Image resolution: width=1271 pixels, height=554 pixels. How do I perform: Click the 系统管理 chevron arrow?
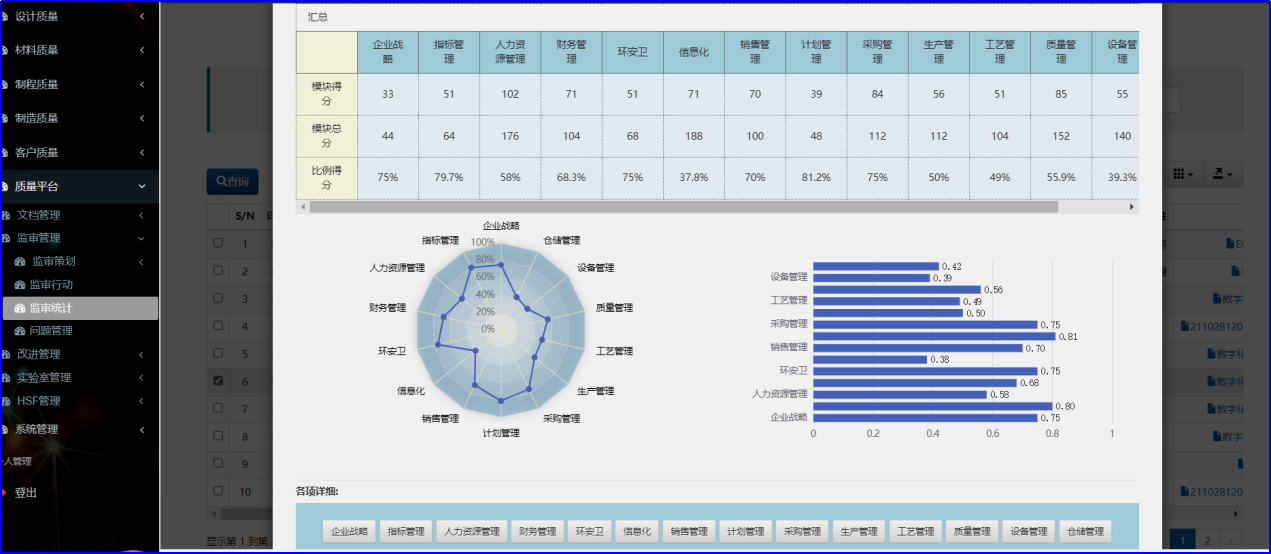pyautogui.click(x=142, y=429)
